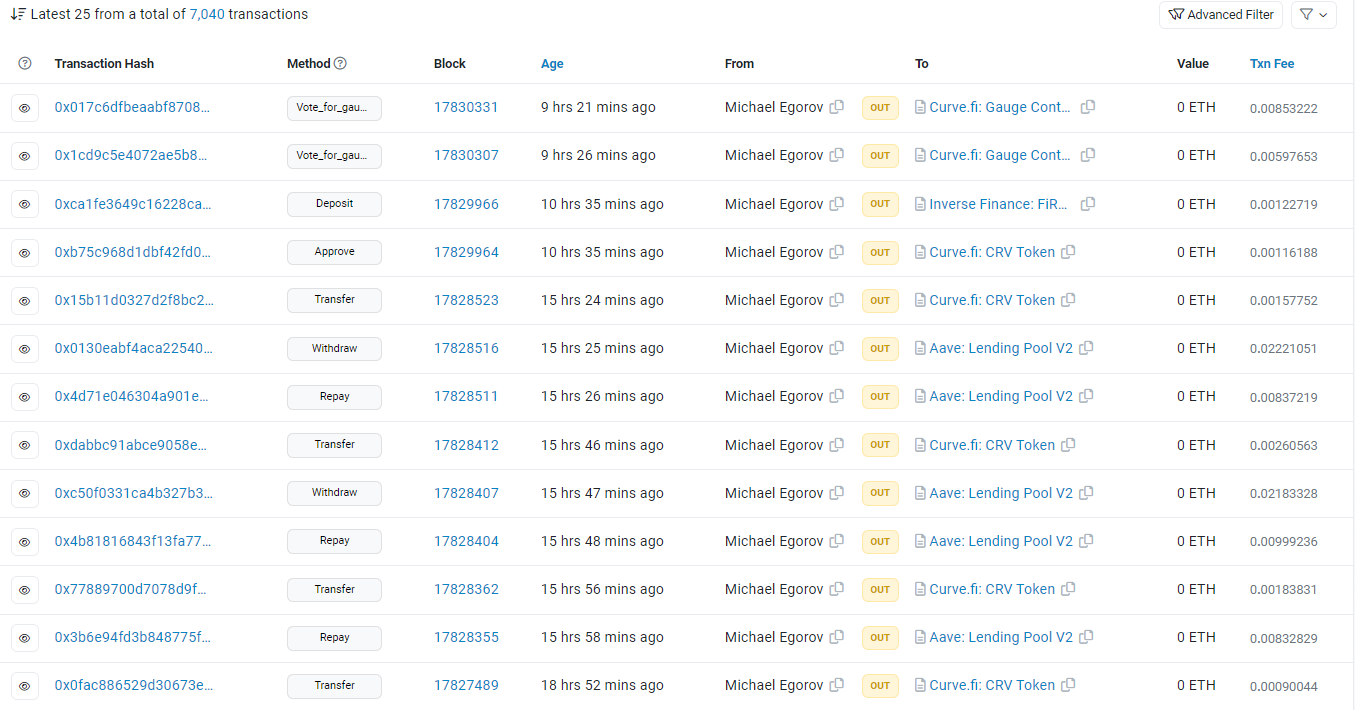This screenshot has width=1355, height=710.
Task: Preview transaction 0x017c6dfbeaabf8708 with eye icon
Action: 25,108
